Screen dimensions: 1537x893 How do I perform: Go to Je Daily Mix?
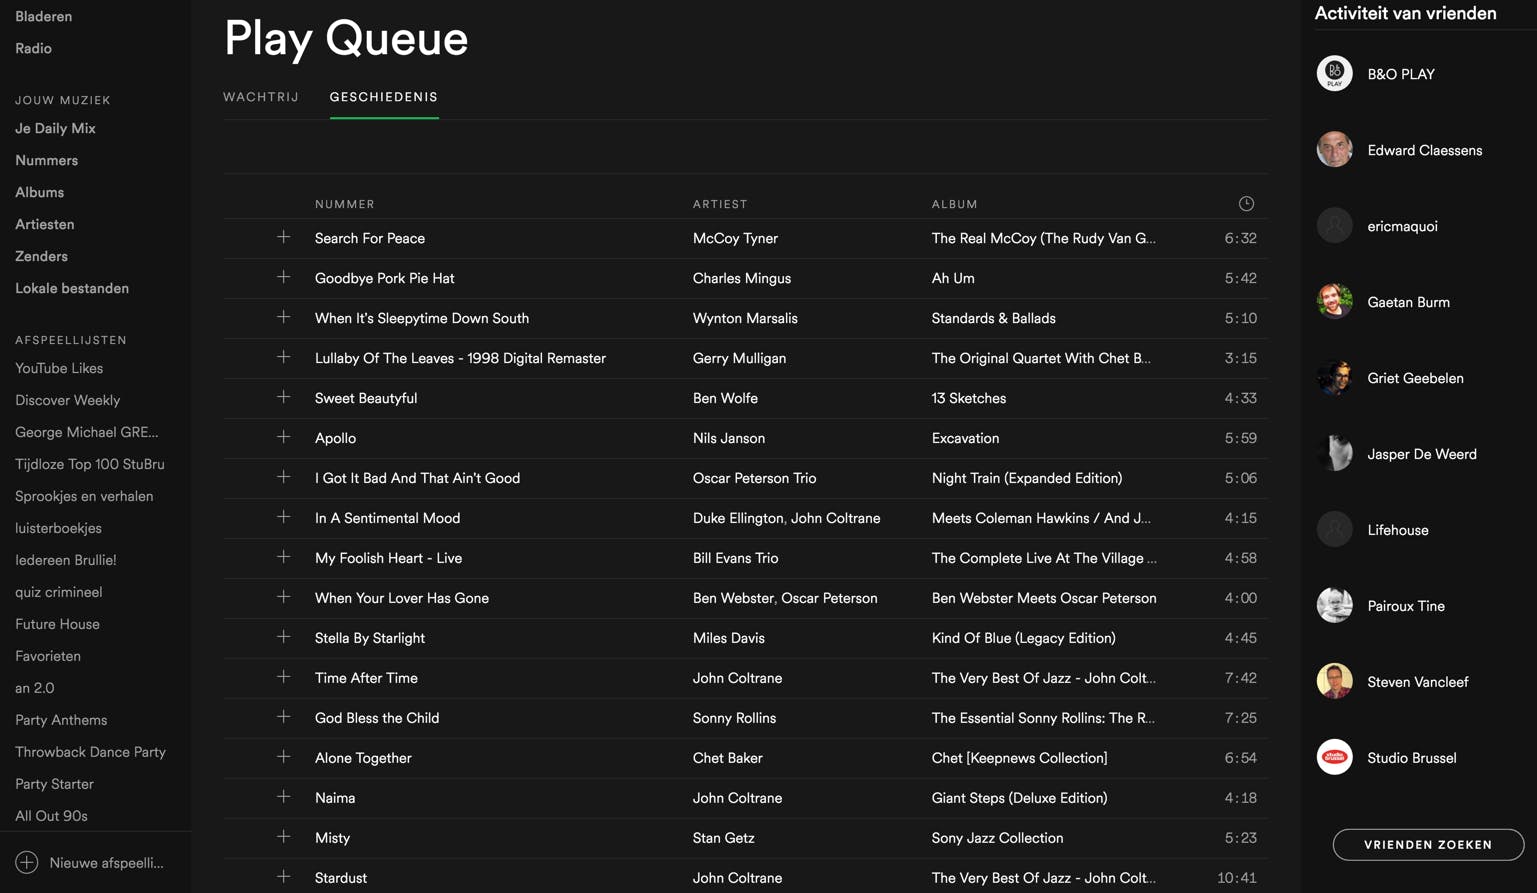tap(56, 128)
